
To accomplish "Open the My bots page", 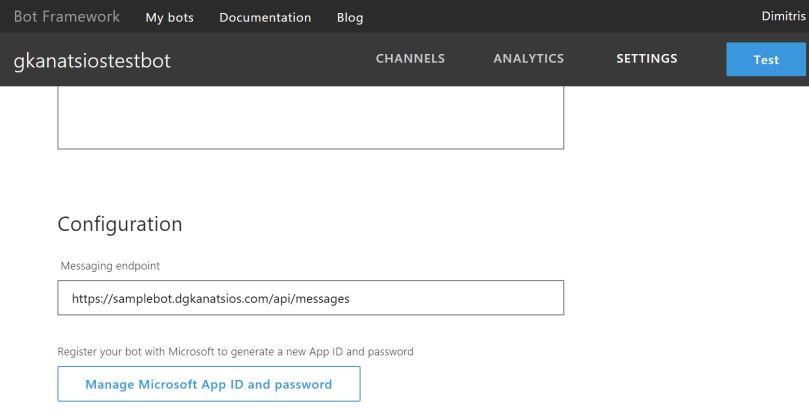I will click(169, 18).
